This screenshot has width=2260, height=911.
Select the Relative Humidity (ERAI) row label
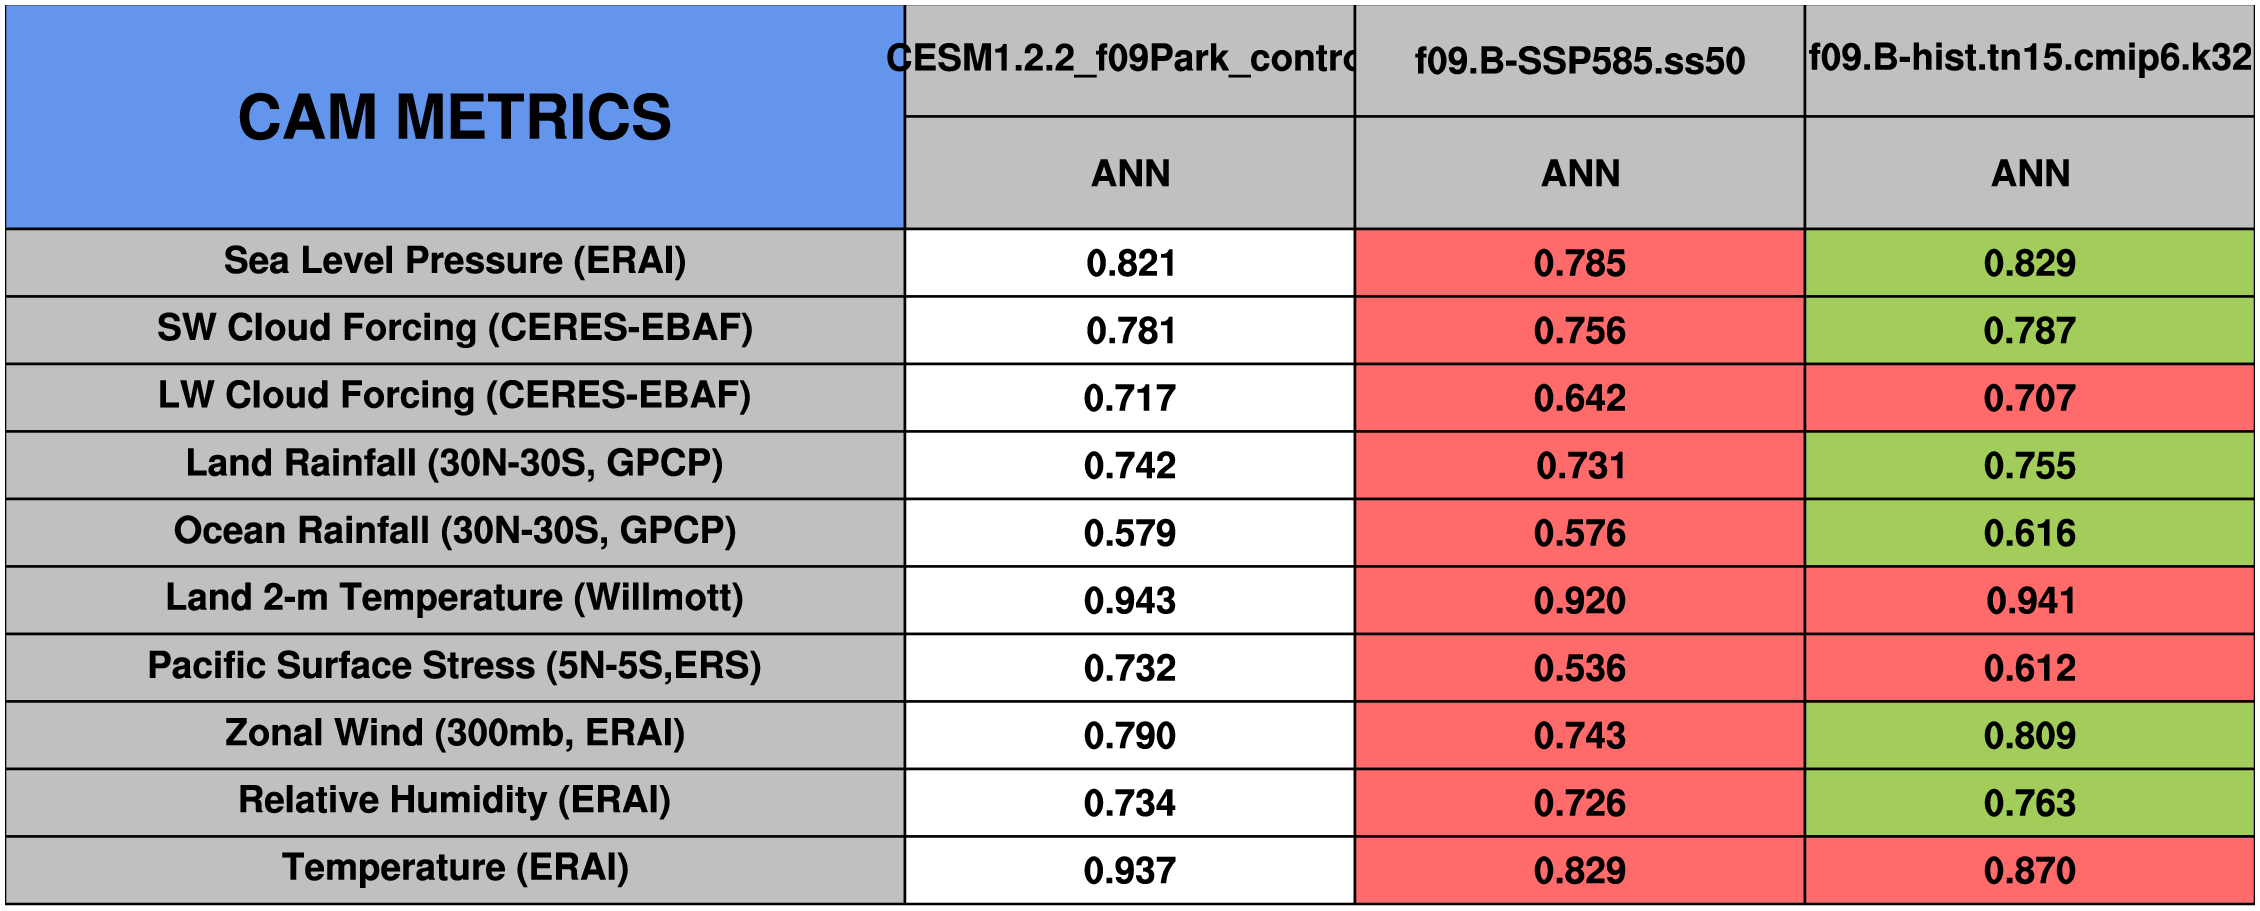pos(455,801)
